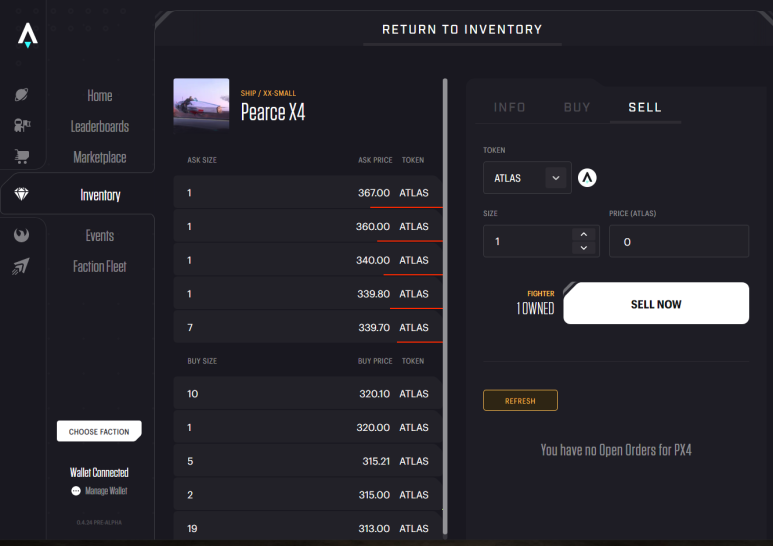
Task: Click the CHOOSE FACTION button
Action: [99, 431]
